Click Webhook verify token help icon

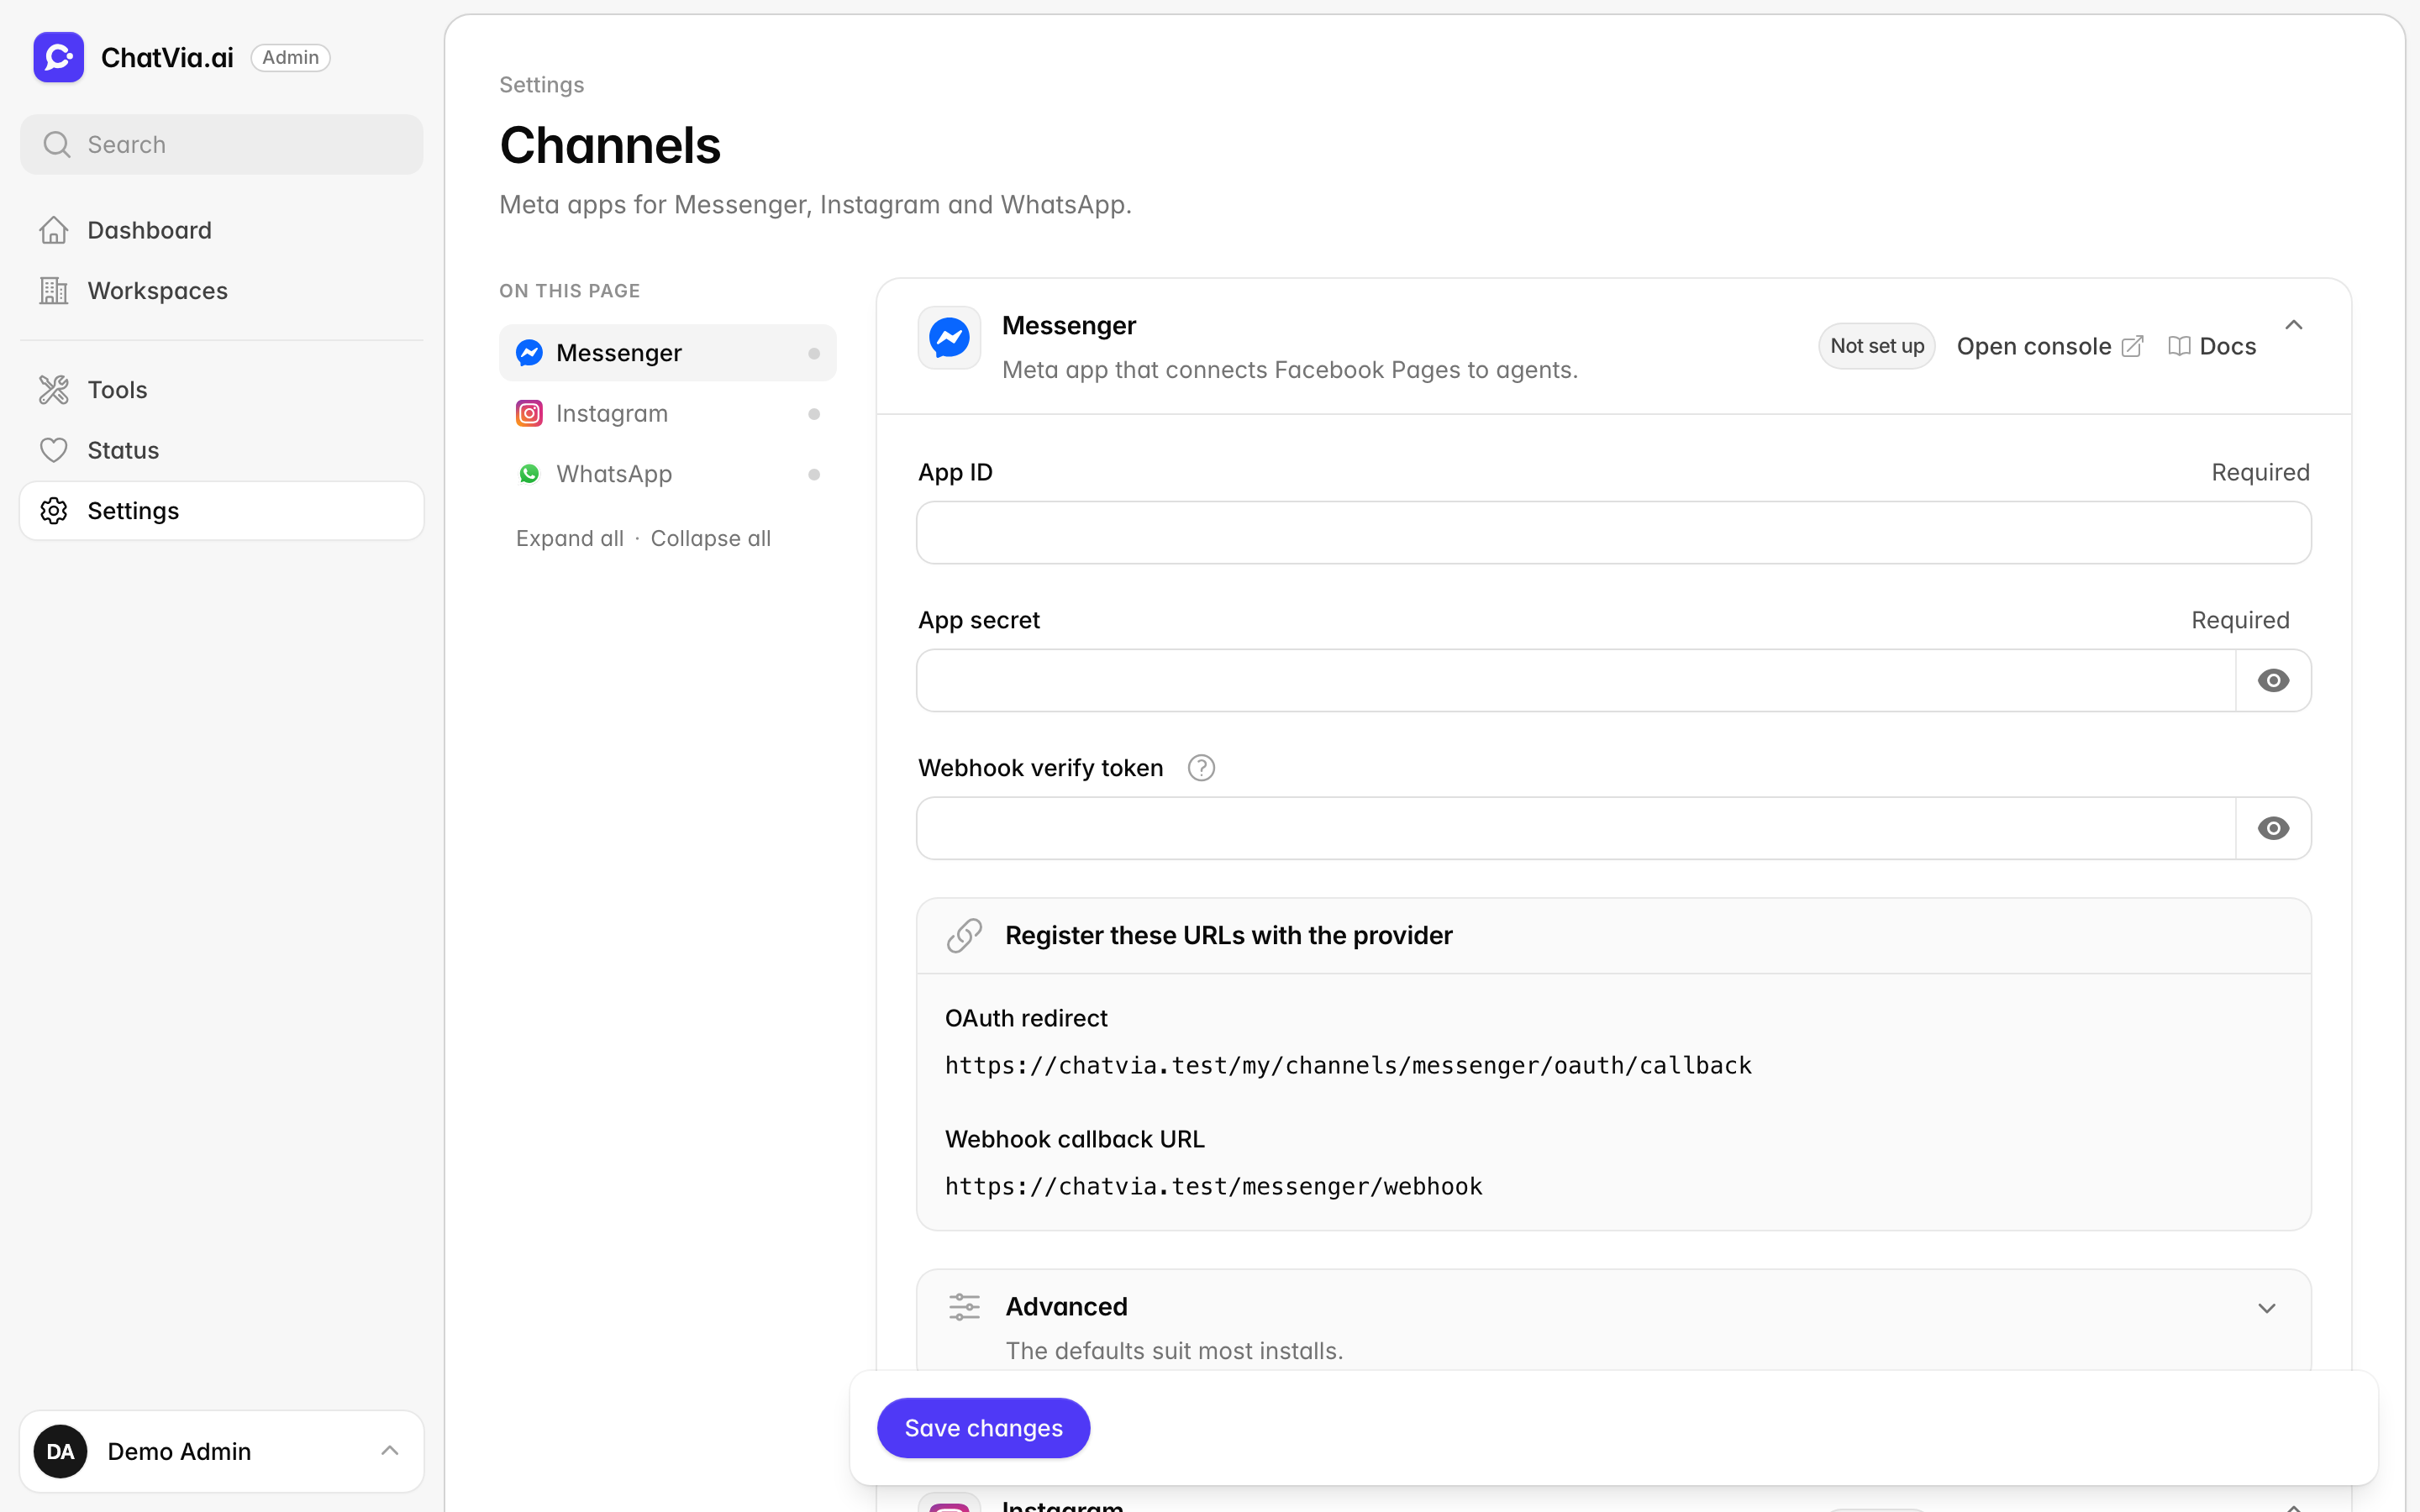pos(1201,768)
